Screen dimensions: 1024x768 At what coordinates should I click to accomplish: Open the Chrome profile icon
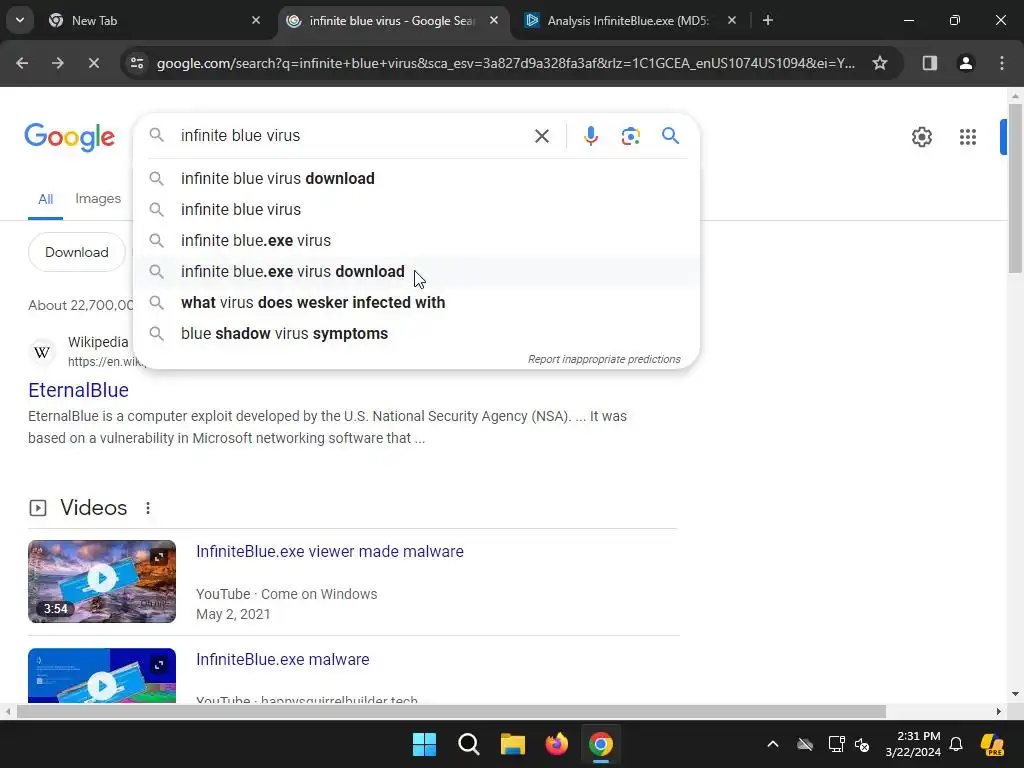point(966,63)
